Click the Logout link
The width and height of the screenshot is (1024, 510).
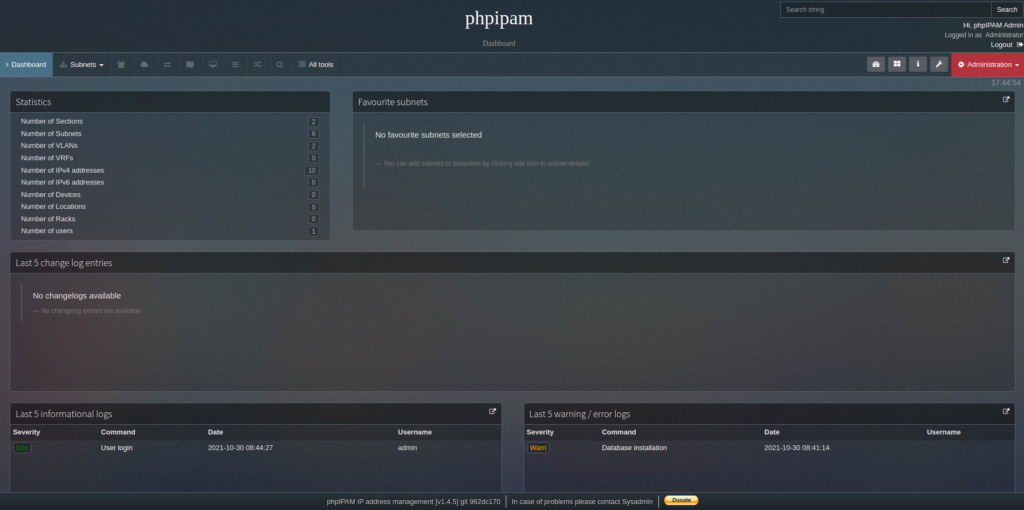pyautogui.click(x=1001, y=44)
